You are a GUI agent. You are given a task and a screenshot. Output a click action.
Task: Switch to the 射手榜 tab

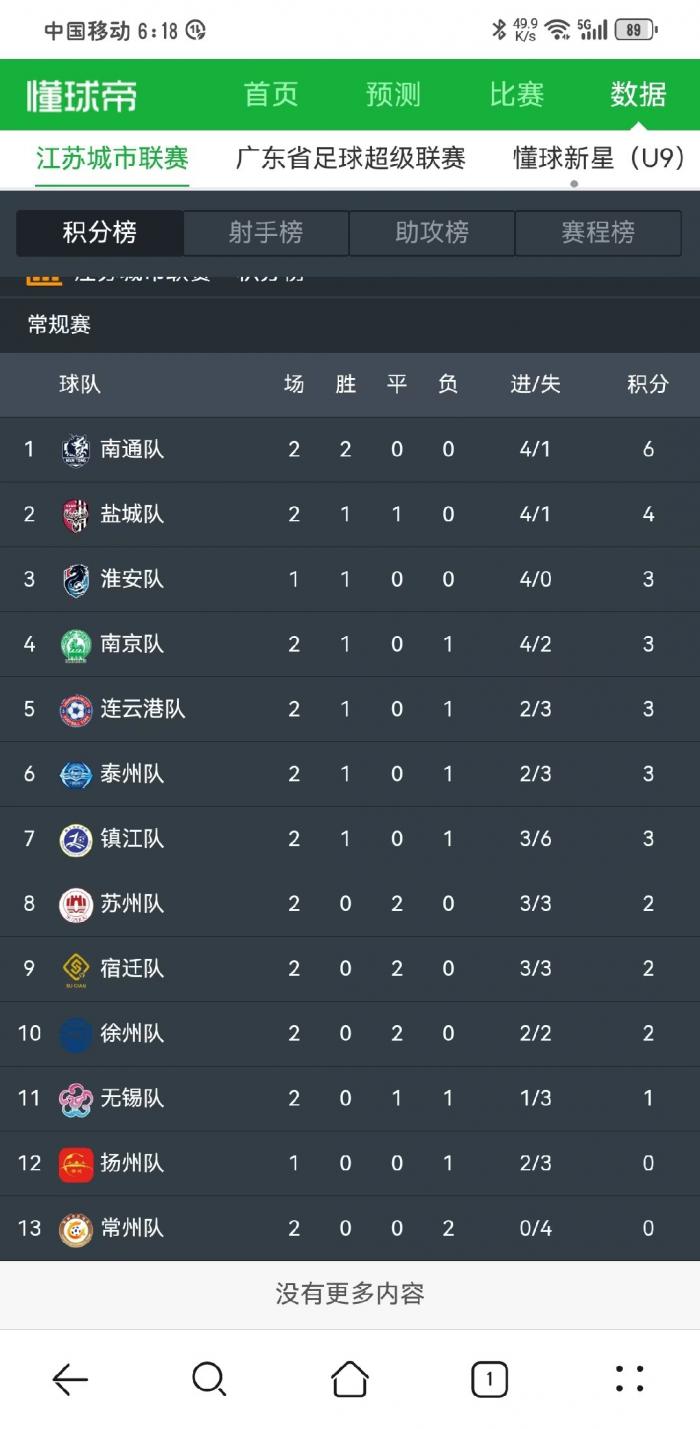[x=266, y=233]
